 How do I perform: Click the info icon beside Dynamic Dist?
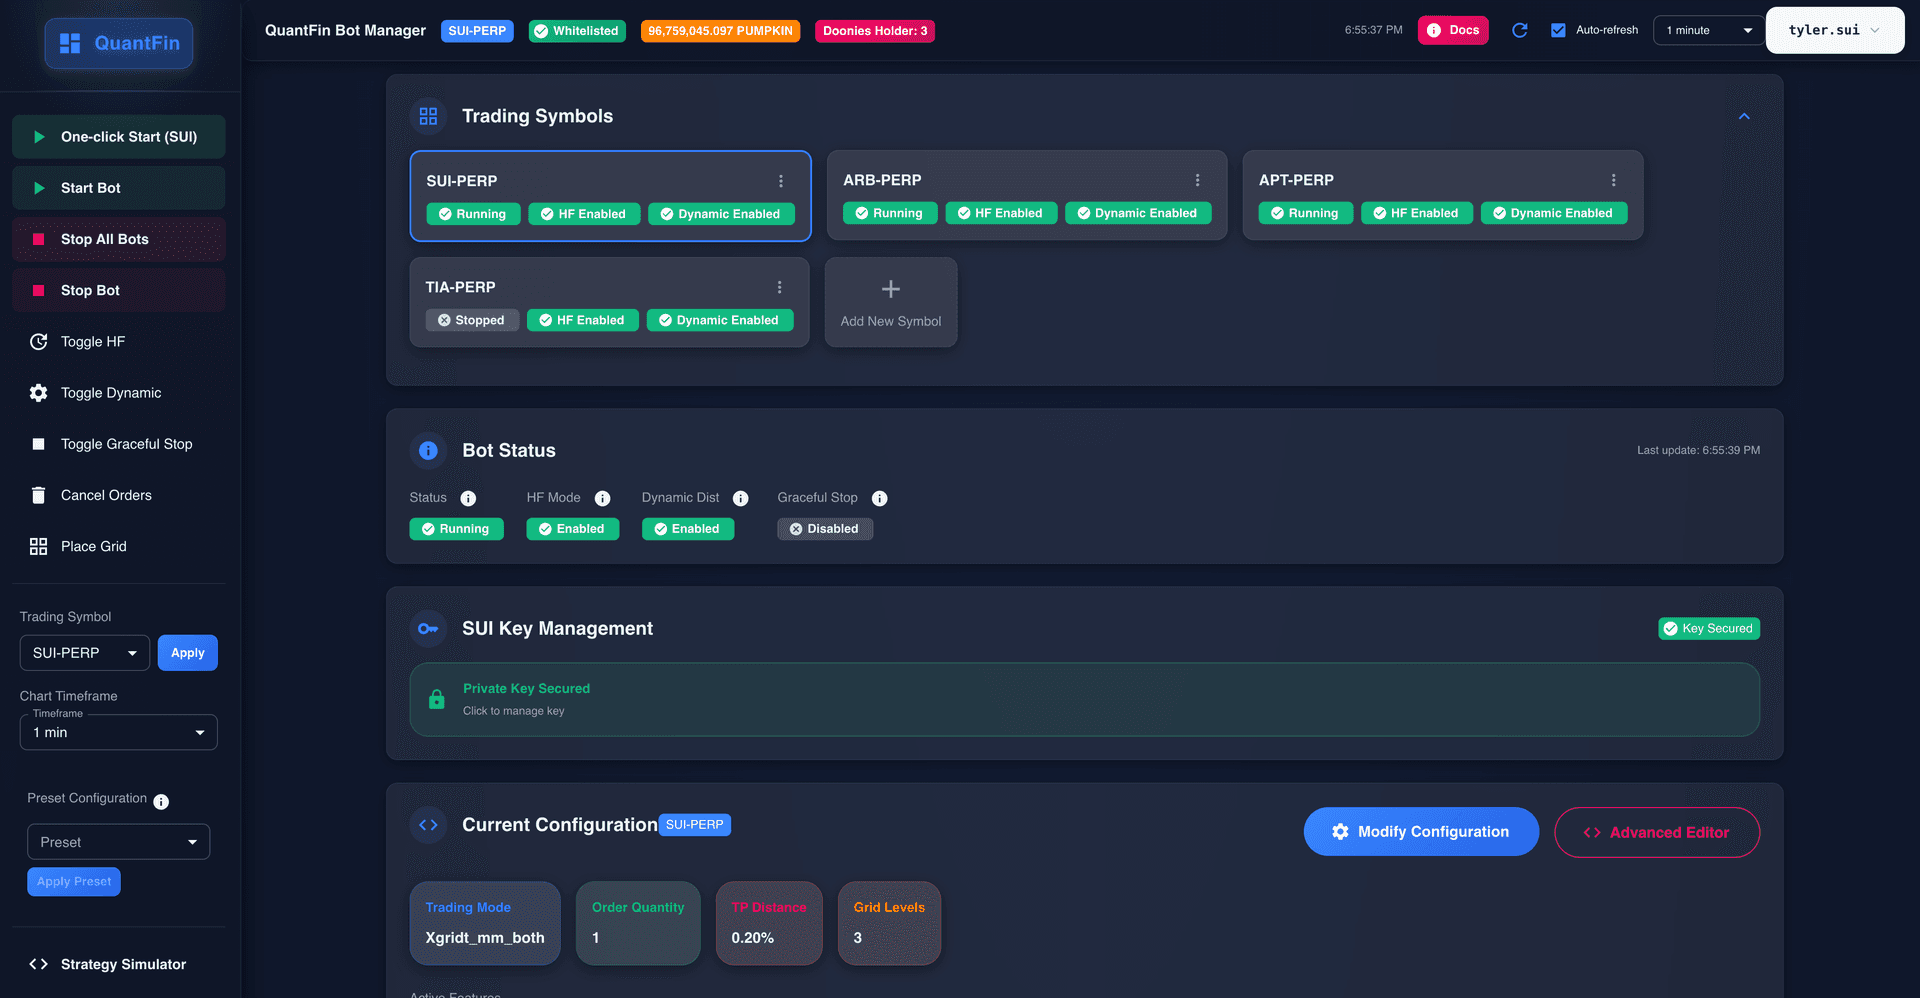pos(741,498)
